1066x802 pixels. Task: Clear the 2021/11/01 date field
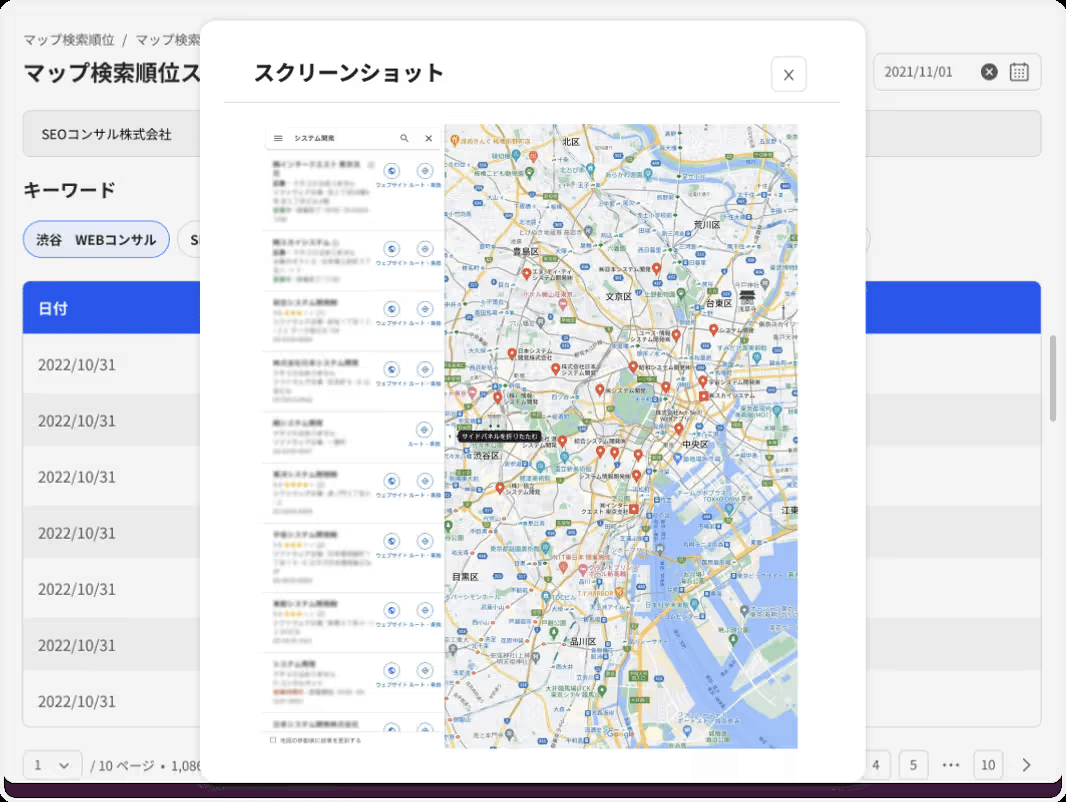(989, 71)
